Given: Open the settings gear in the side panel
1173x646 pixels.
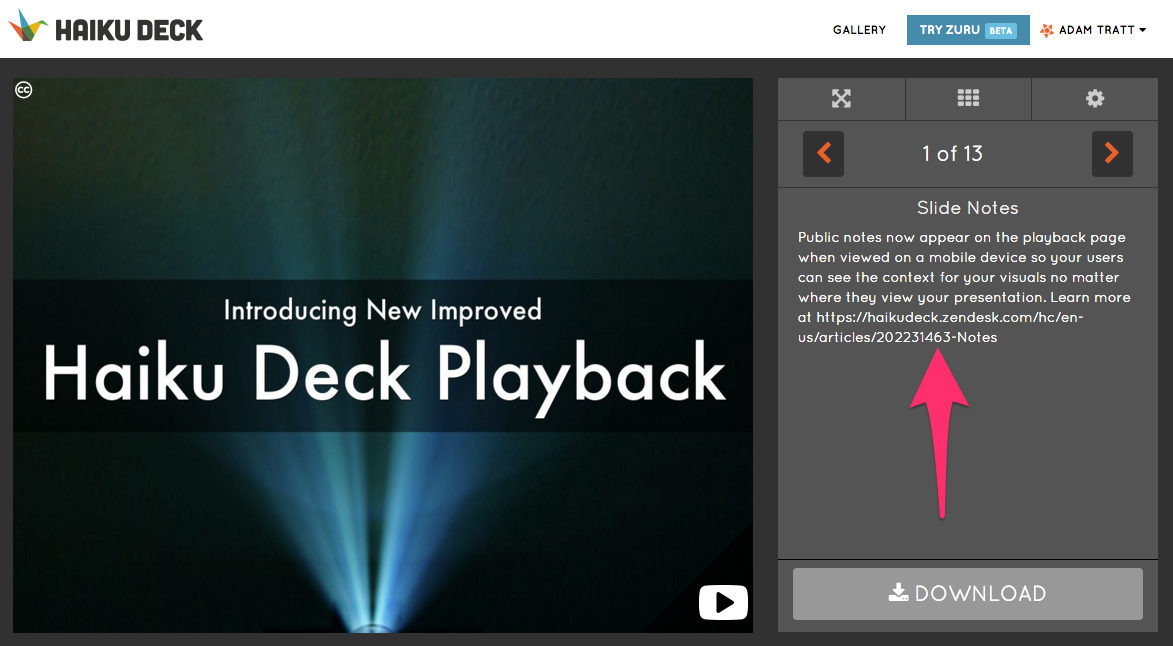Looking at the screenshot, I should pyautogui.click(x=1095, y=98).
